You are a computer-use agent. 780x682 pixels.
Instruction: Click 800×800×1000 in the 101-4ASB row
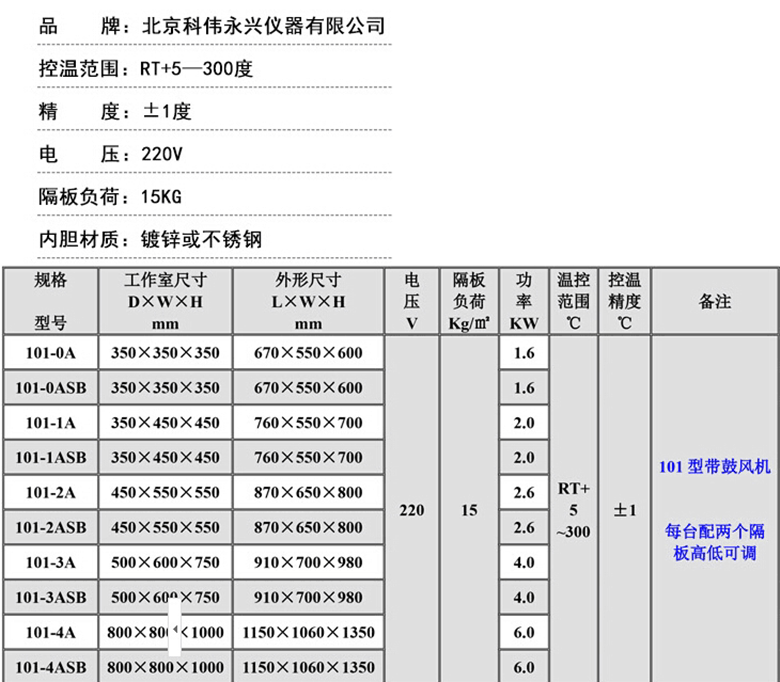(165, 667)
